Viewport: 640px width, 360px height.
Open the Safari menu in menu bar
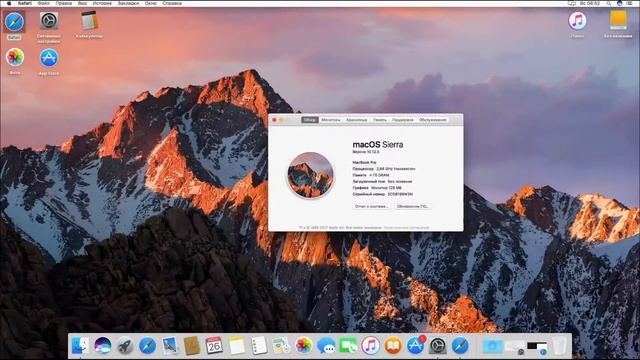25,3
